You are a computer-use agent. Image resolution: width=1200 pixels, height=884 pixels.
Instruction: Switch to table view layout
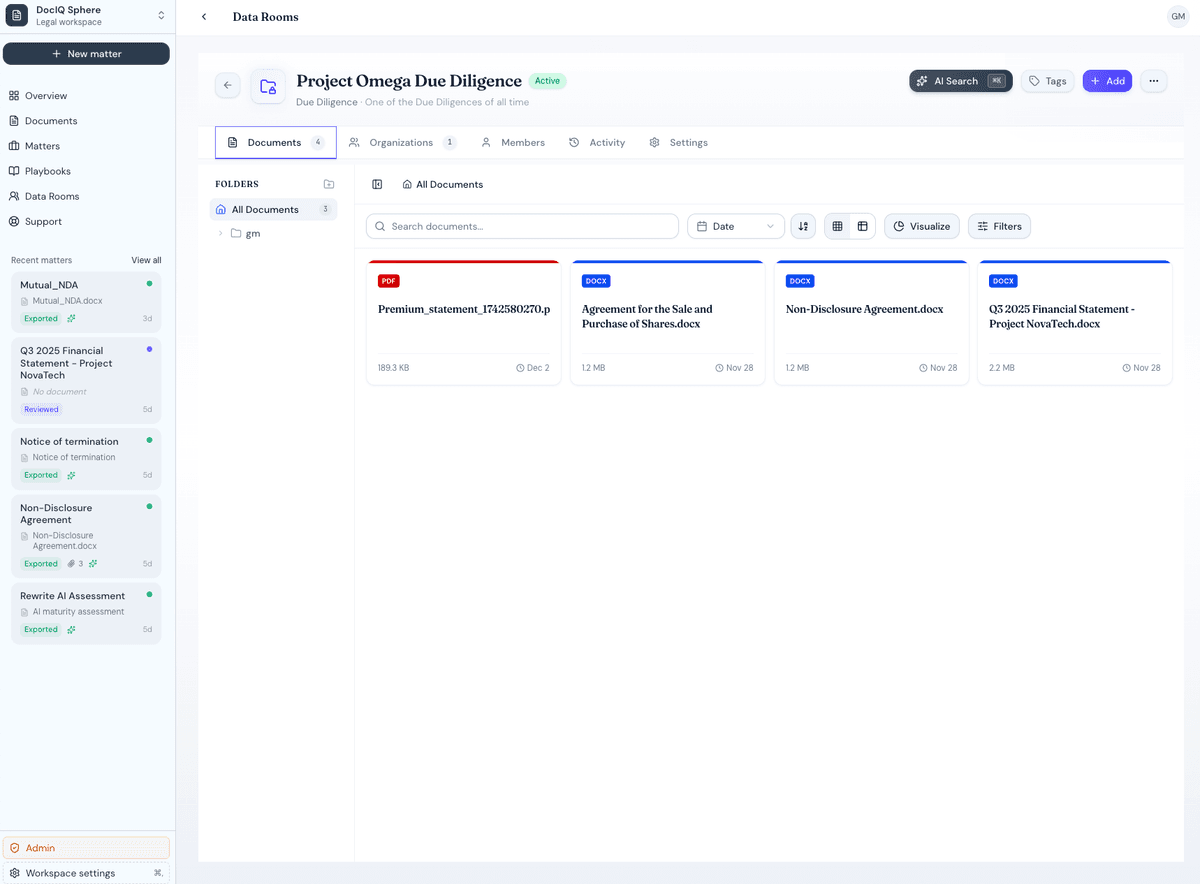click(862, 226)
